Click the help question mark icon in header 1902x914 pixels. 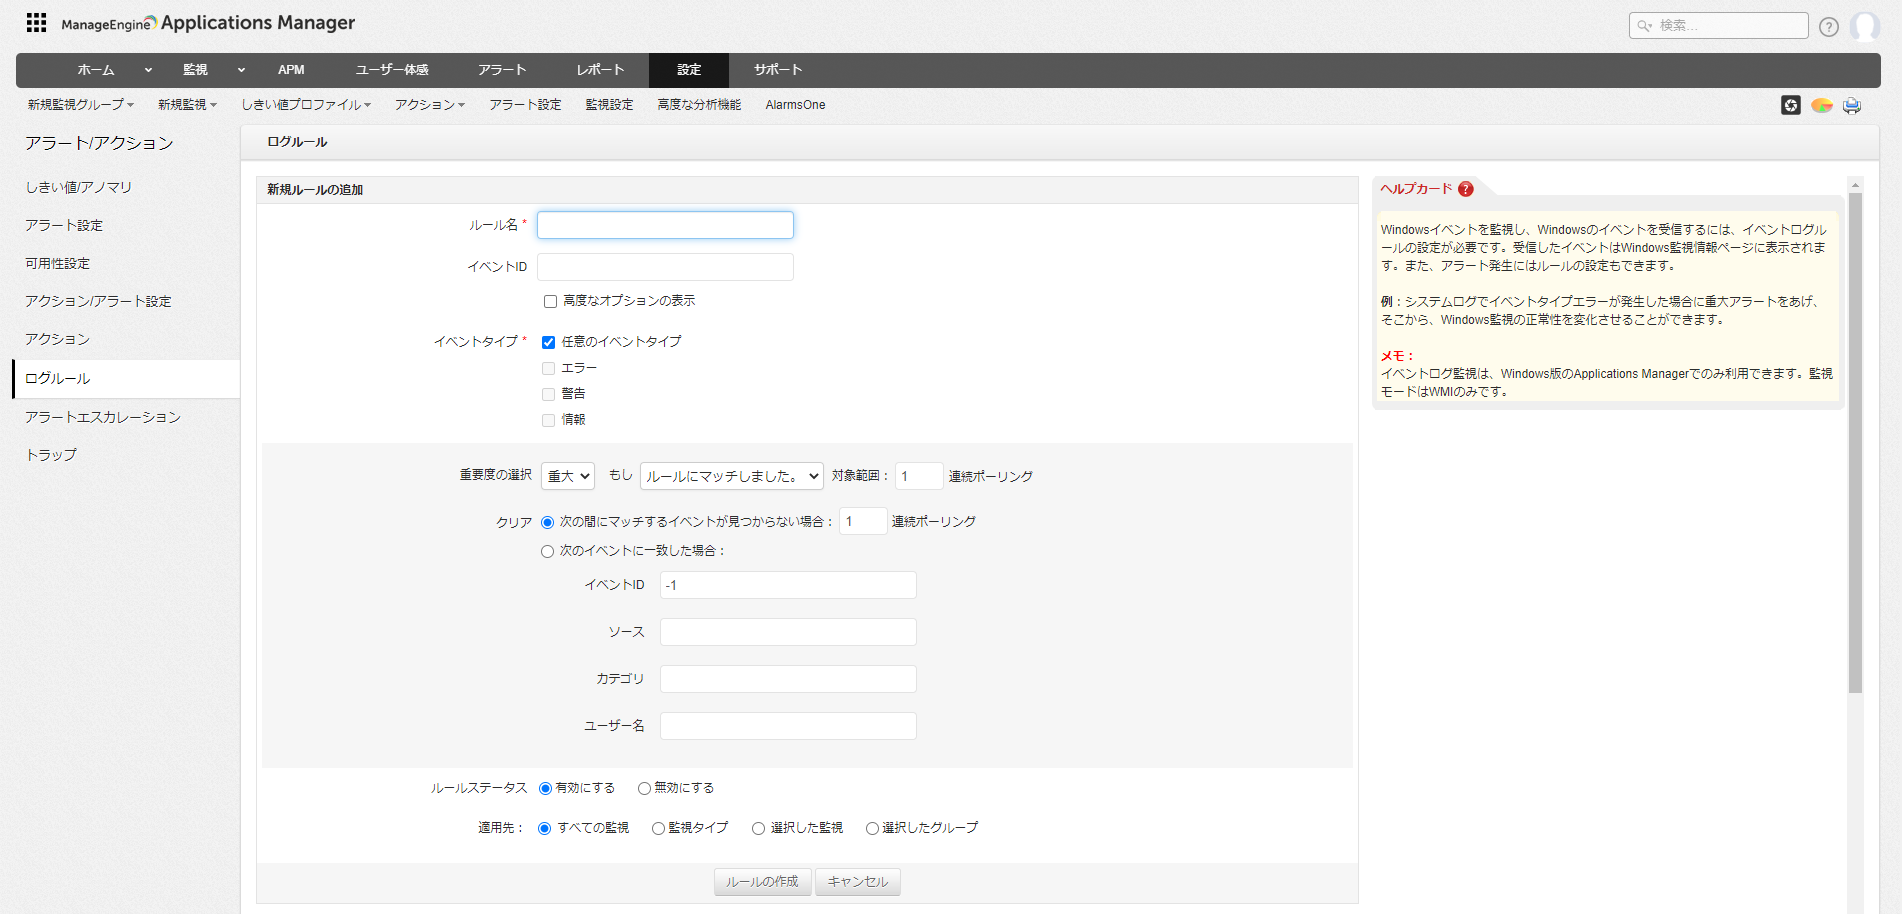(x=1828, y=27)
